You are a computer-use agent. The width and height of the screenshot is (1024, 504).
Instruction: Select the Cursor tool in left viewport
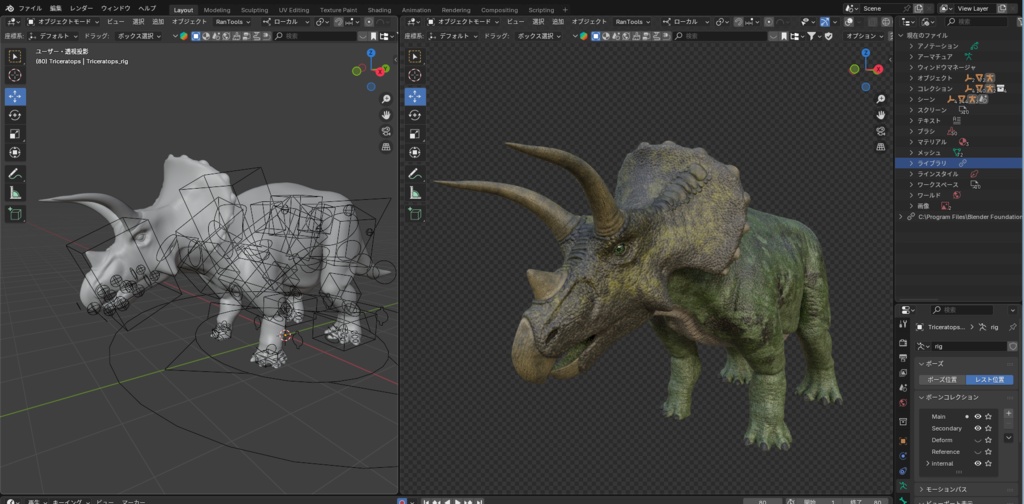point(15,76)
